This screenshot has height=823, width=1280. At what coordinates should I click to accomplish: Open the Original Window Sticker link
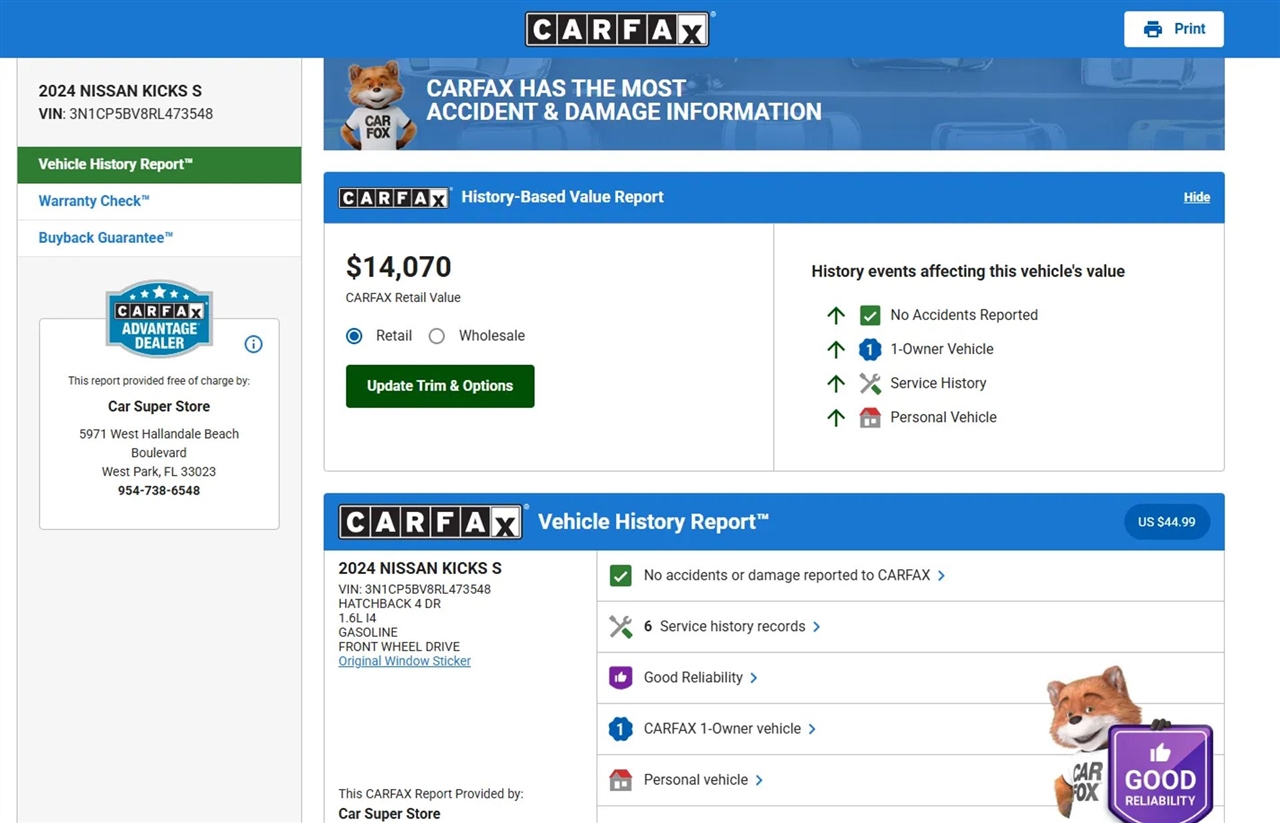[x=404, y=661]
